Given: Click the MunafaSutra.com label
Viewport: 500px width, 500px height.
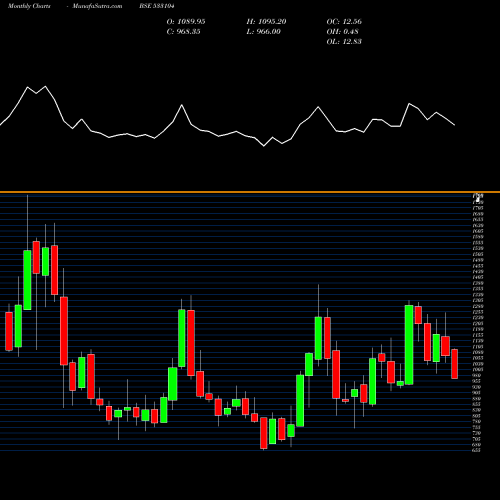Looking at the screenshot, I should (97, 6).
